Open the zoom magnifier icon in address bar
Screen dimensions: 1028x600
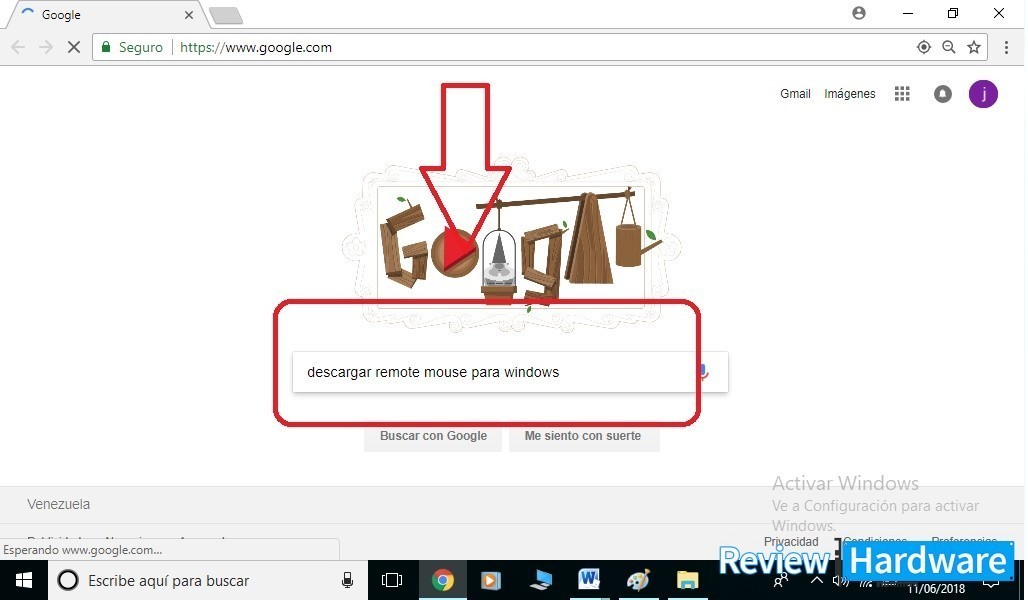click(949, 47)
